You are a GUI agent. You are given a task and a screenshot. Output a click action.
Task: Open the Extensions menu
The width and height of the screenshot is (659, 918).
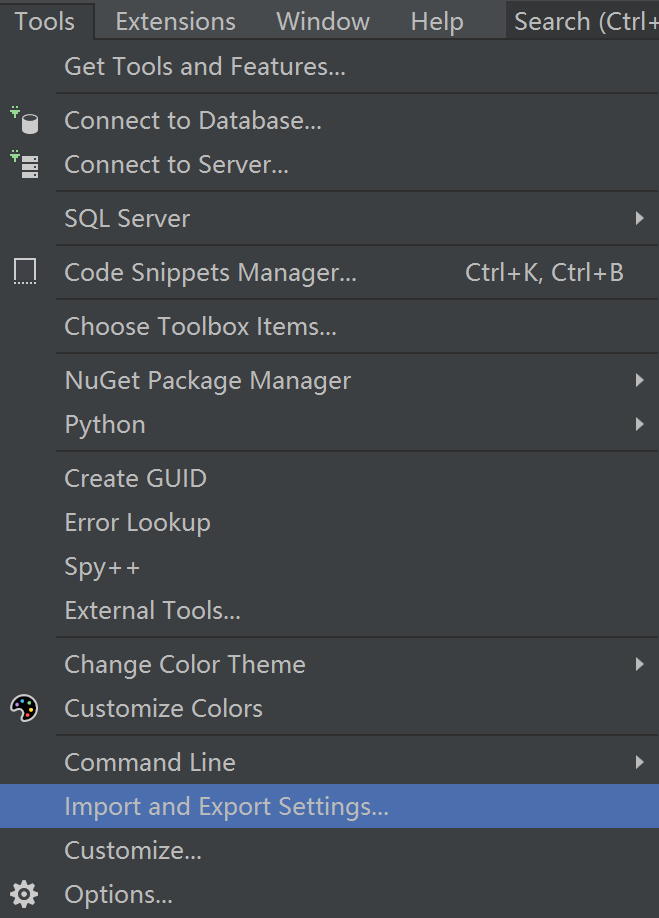tap(176, 22)
